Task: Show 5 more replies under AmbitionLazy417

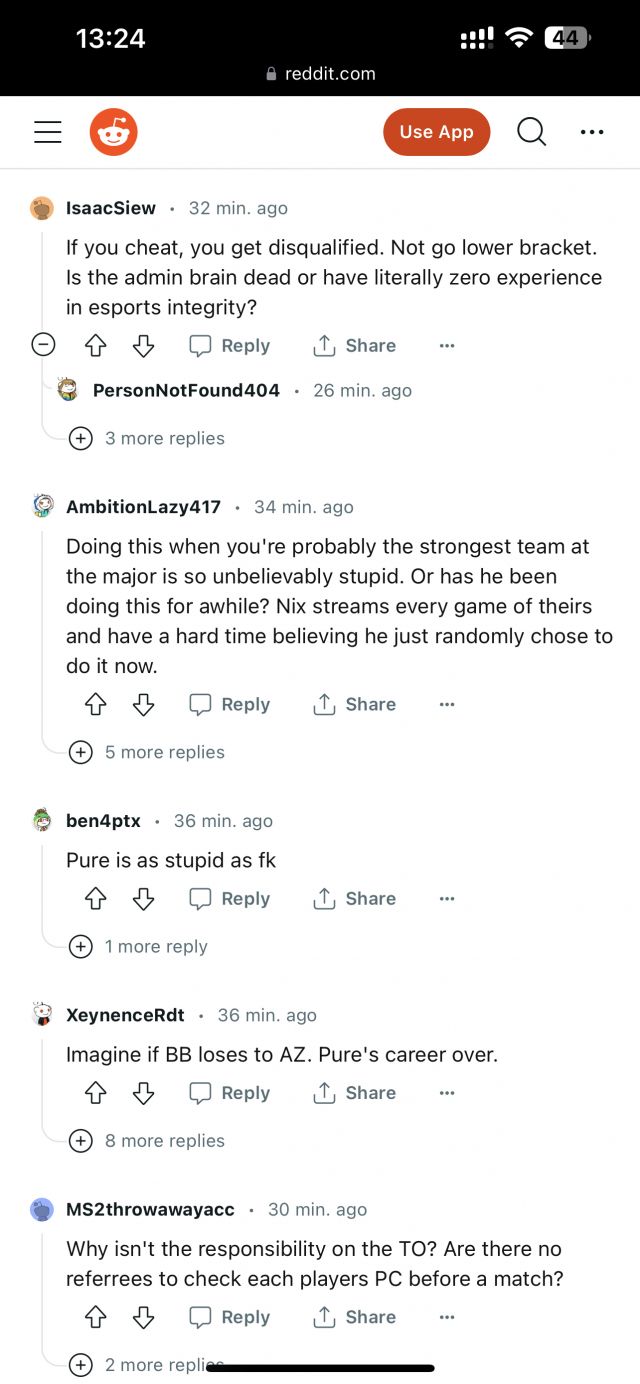Action: click(166, 752)
